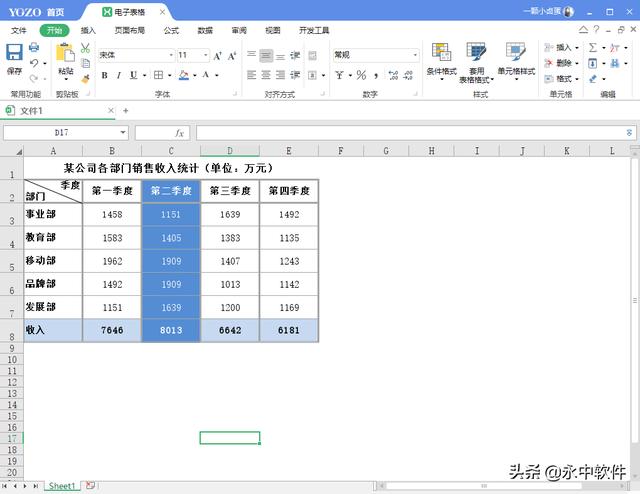Click the Format Painter brush icon
The image size is (640, 494).
tap(85, 78)
